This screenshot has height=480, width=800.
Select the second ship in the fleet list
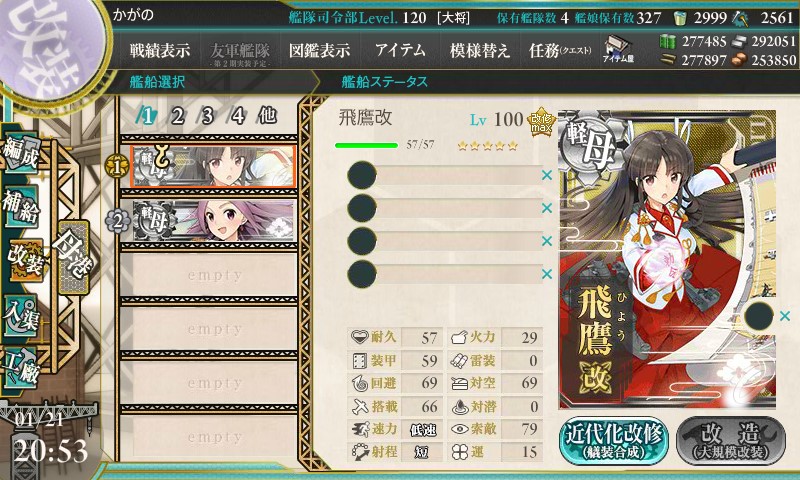tap(213, 220)
